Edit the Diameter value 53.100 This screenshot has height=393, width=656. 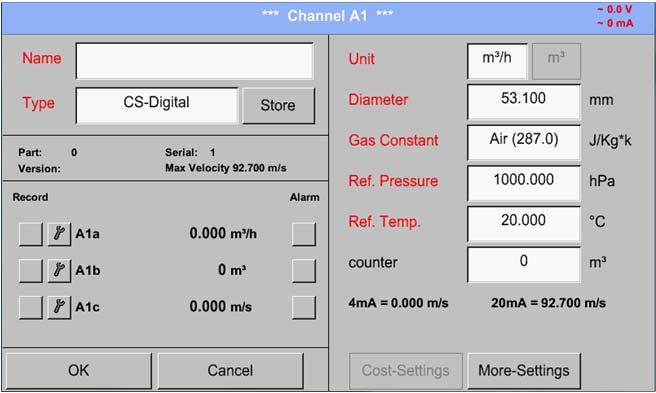coord(524,102)
